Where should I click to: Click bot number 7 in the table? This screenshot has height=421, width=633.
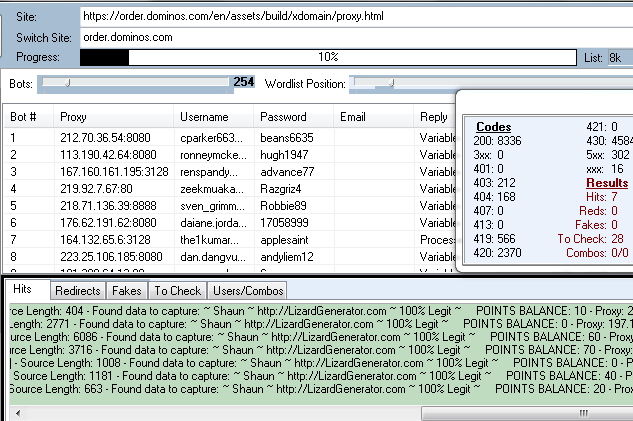pyautogui.click(x=13, y=240)
